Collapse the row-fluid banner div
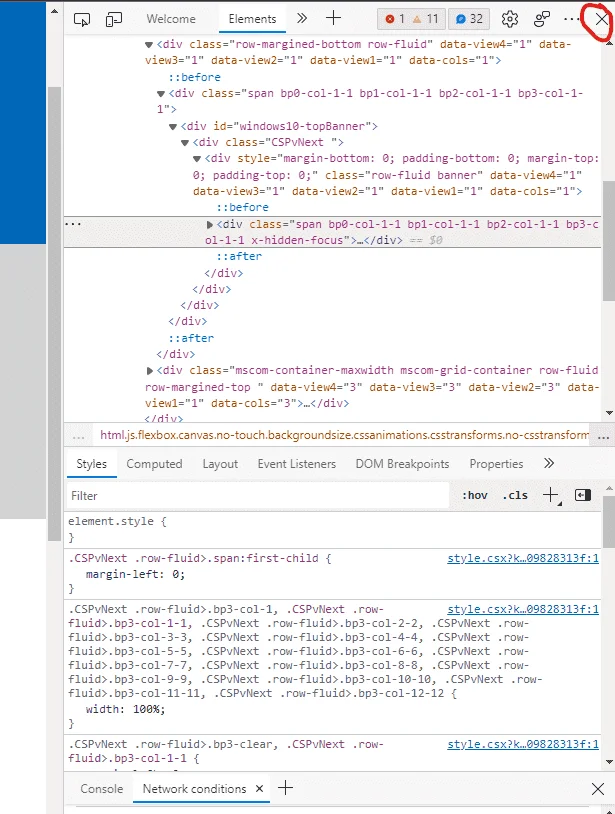The width and height of the screenshot is (615, 814). (x=197, y=159)
